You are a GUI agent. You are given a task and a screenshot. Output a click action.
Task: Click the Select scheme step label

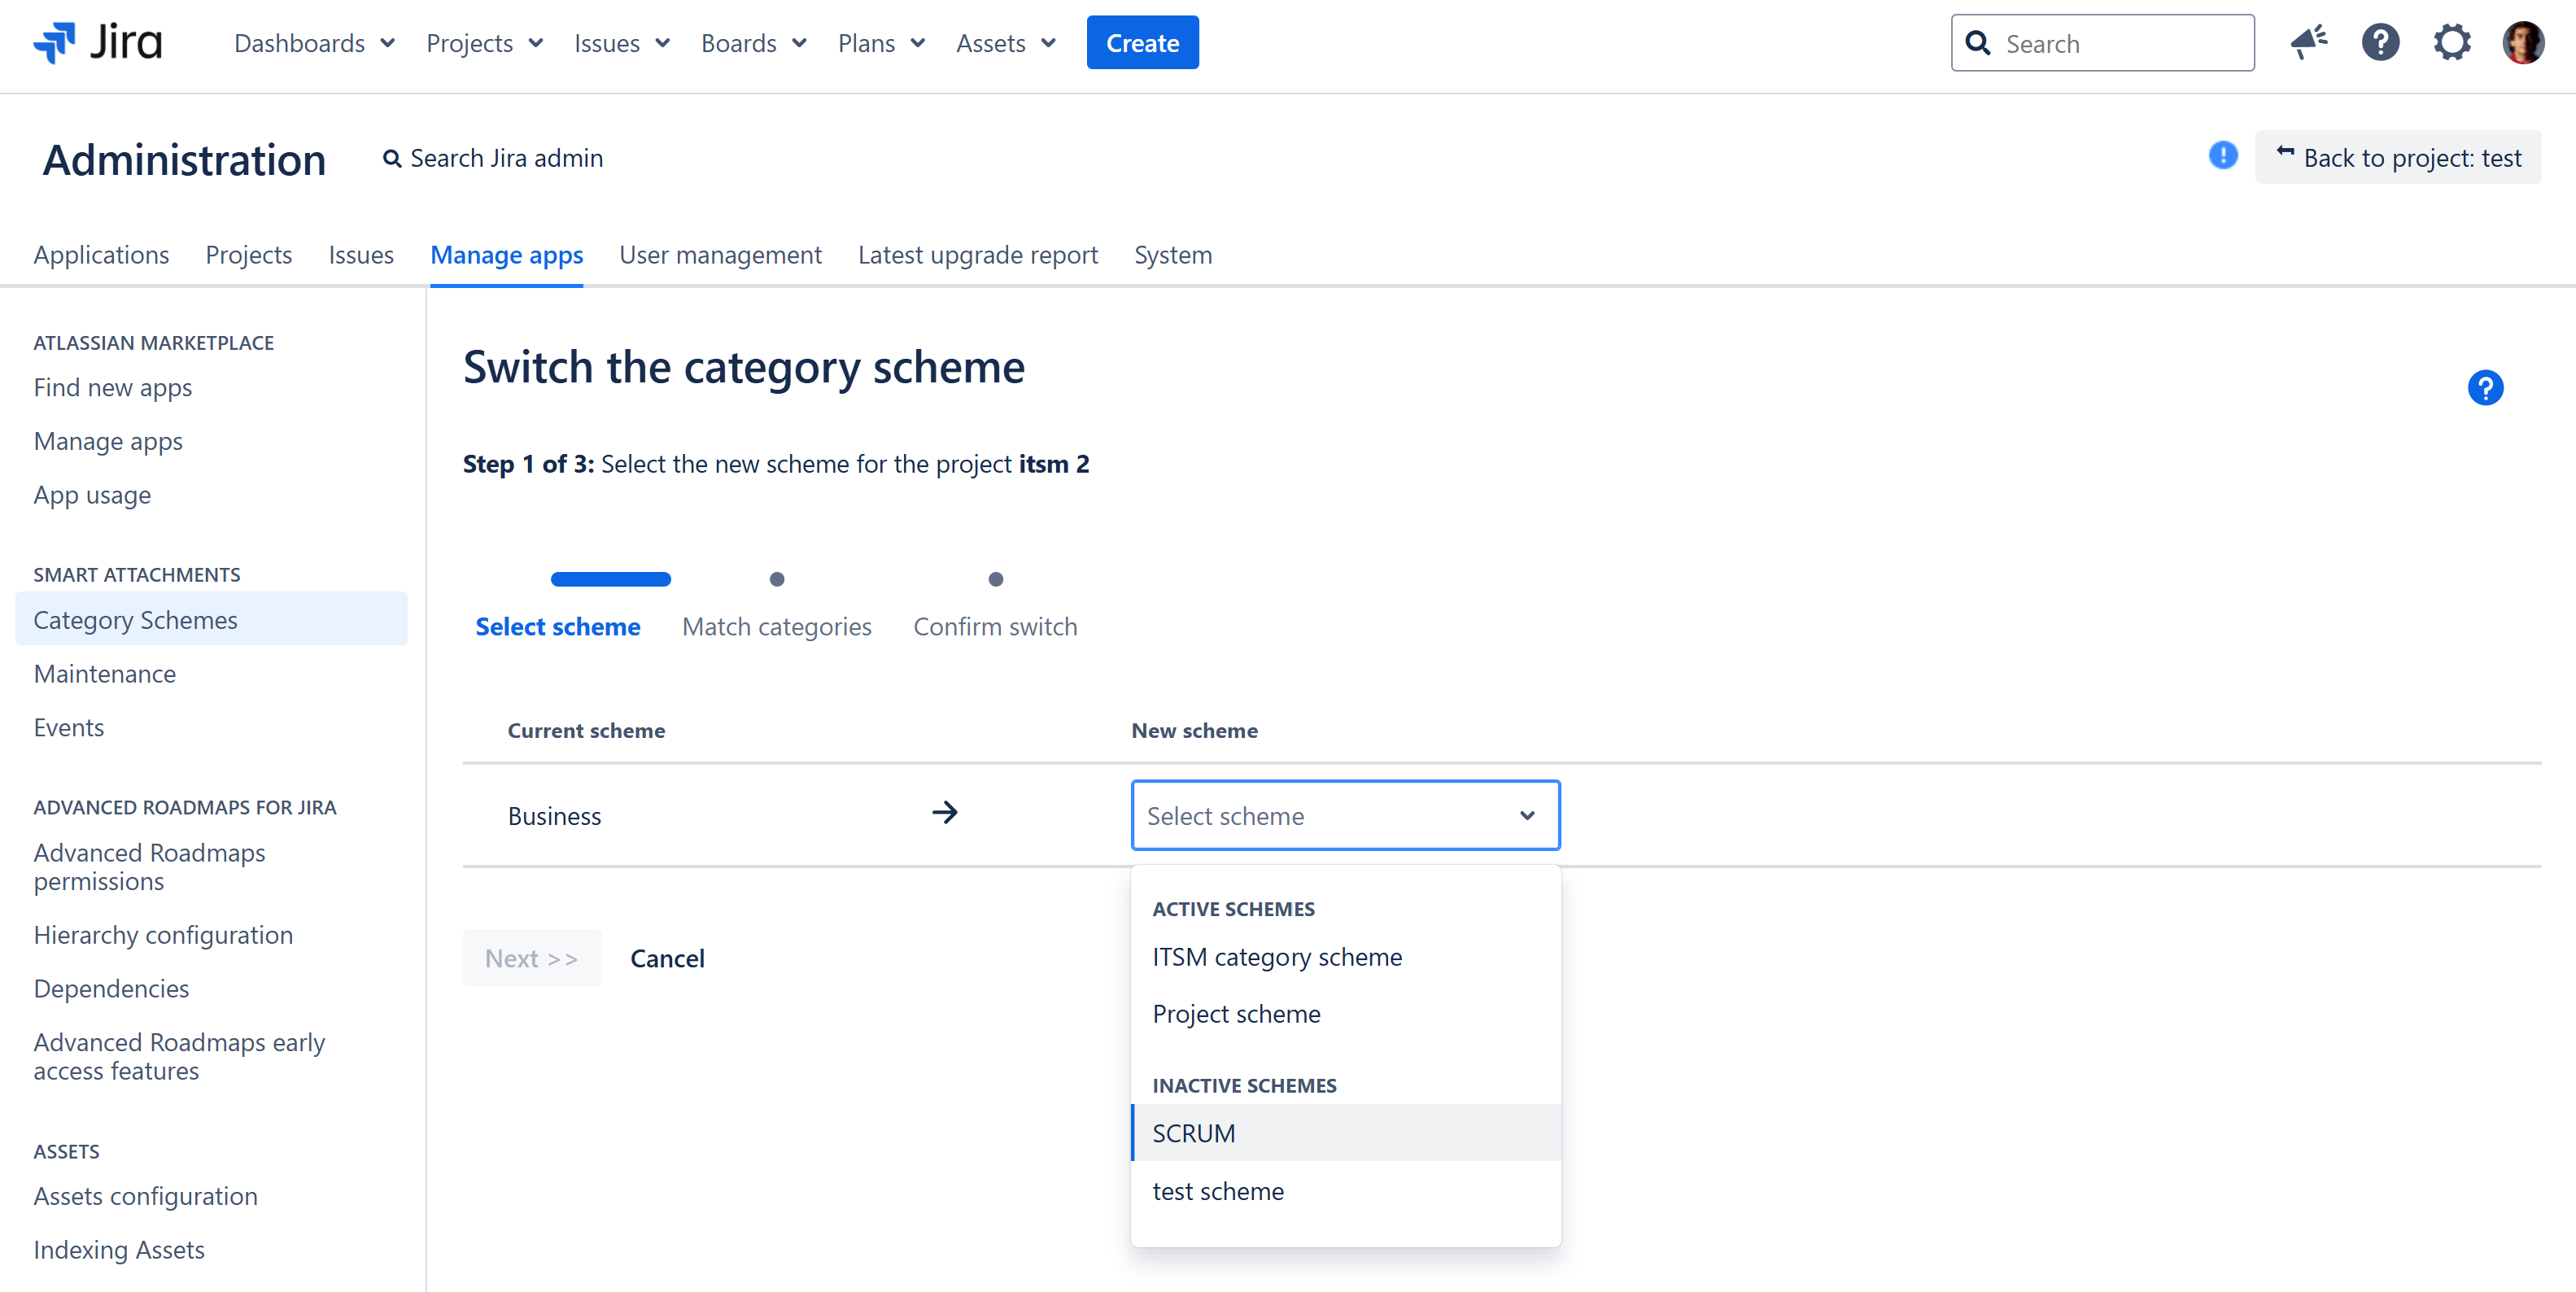click(558, 627)
